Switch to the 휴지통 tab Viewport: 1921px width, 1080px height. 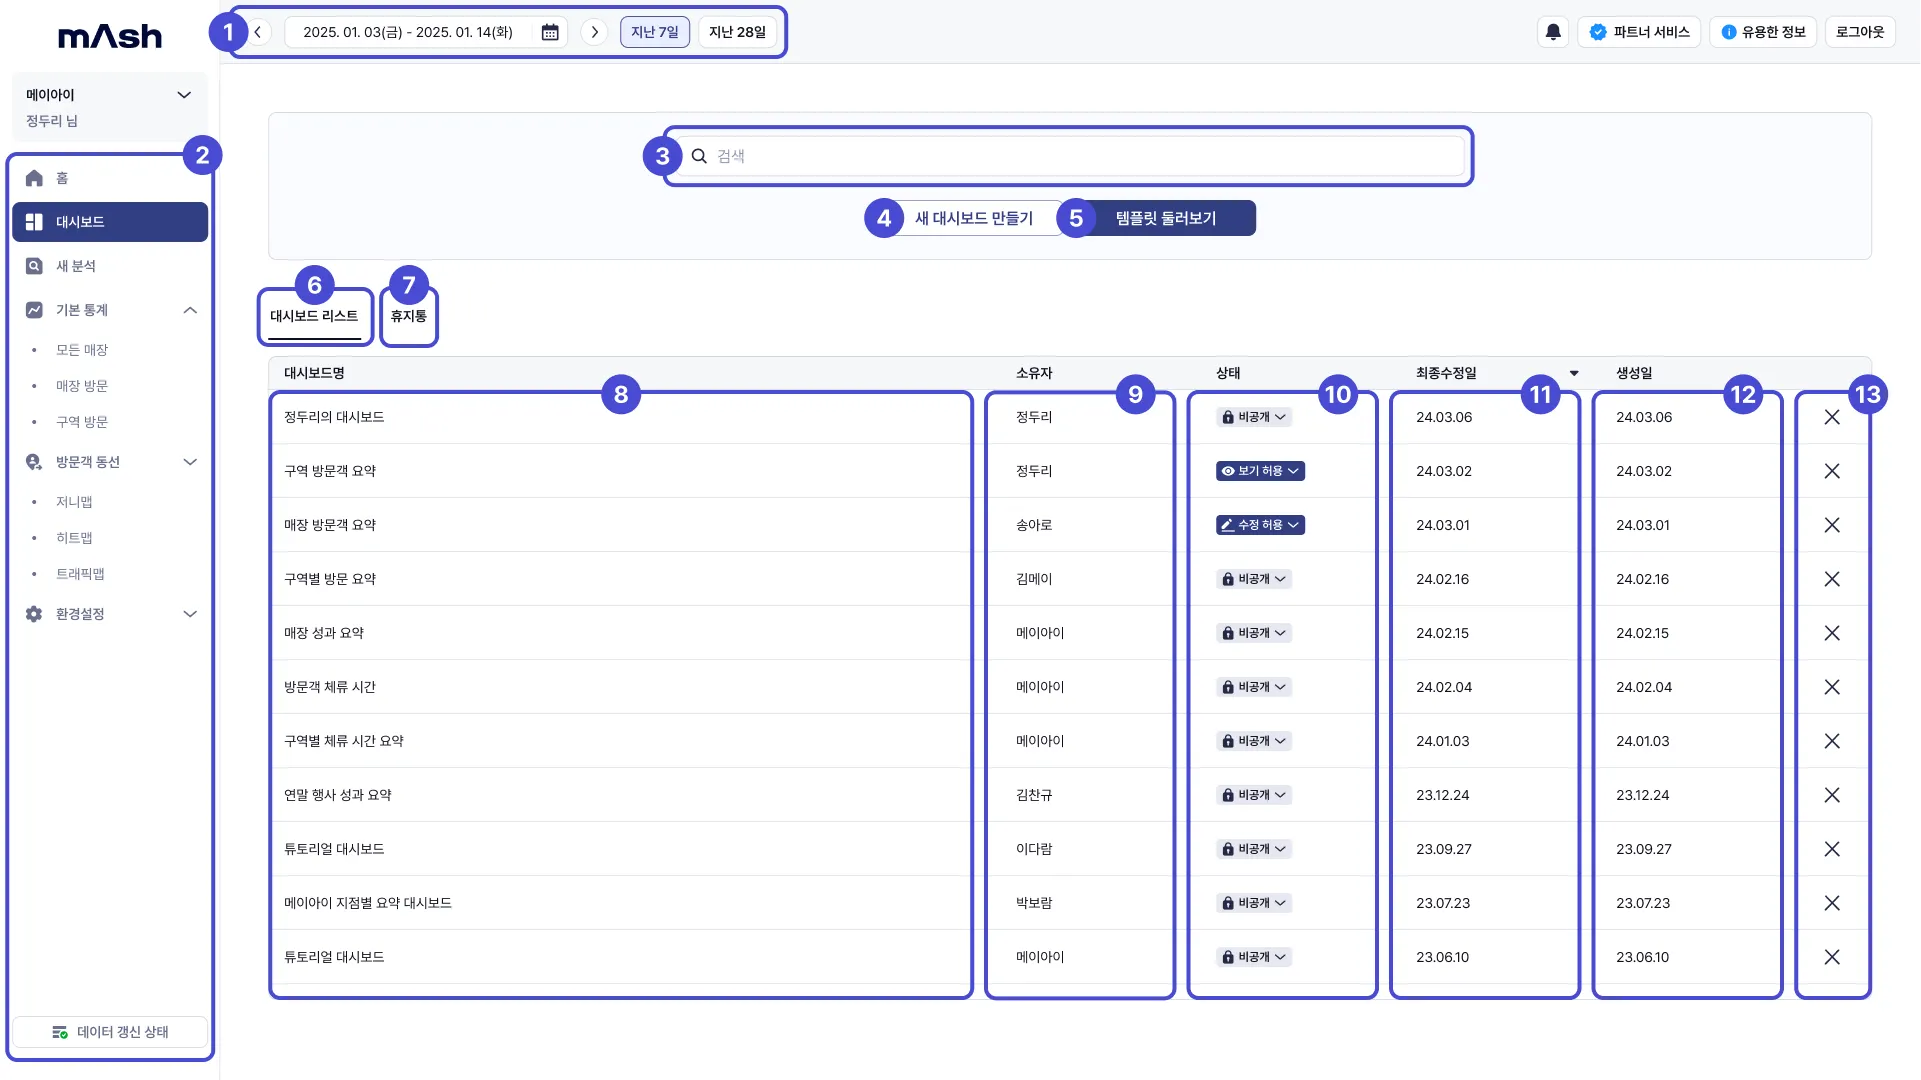[x=408, y=316]
